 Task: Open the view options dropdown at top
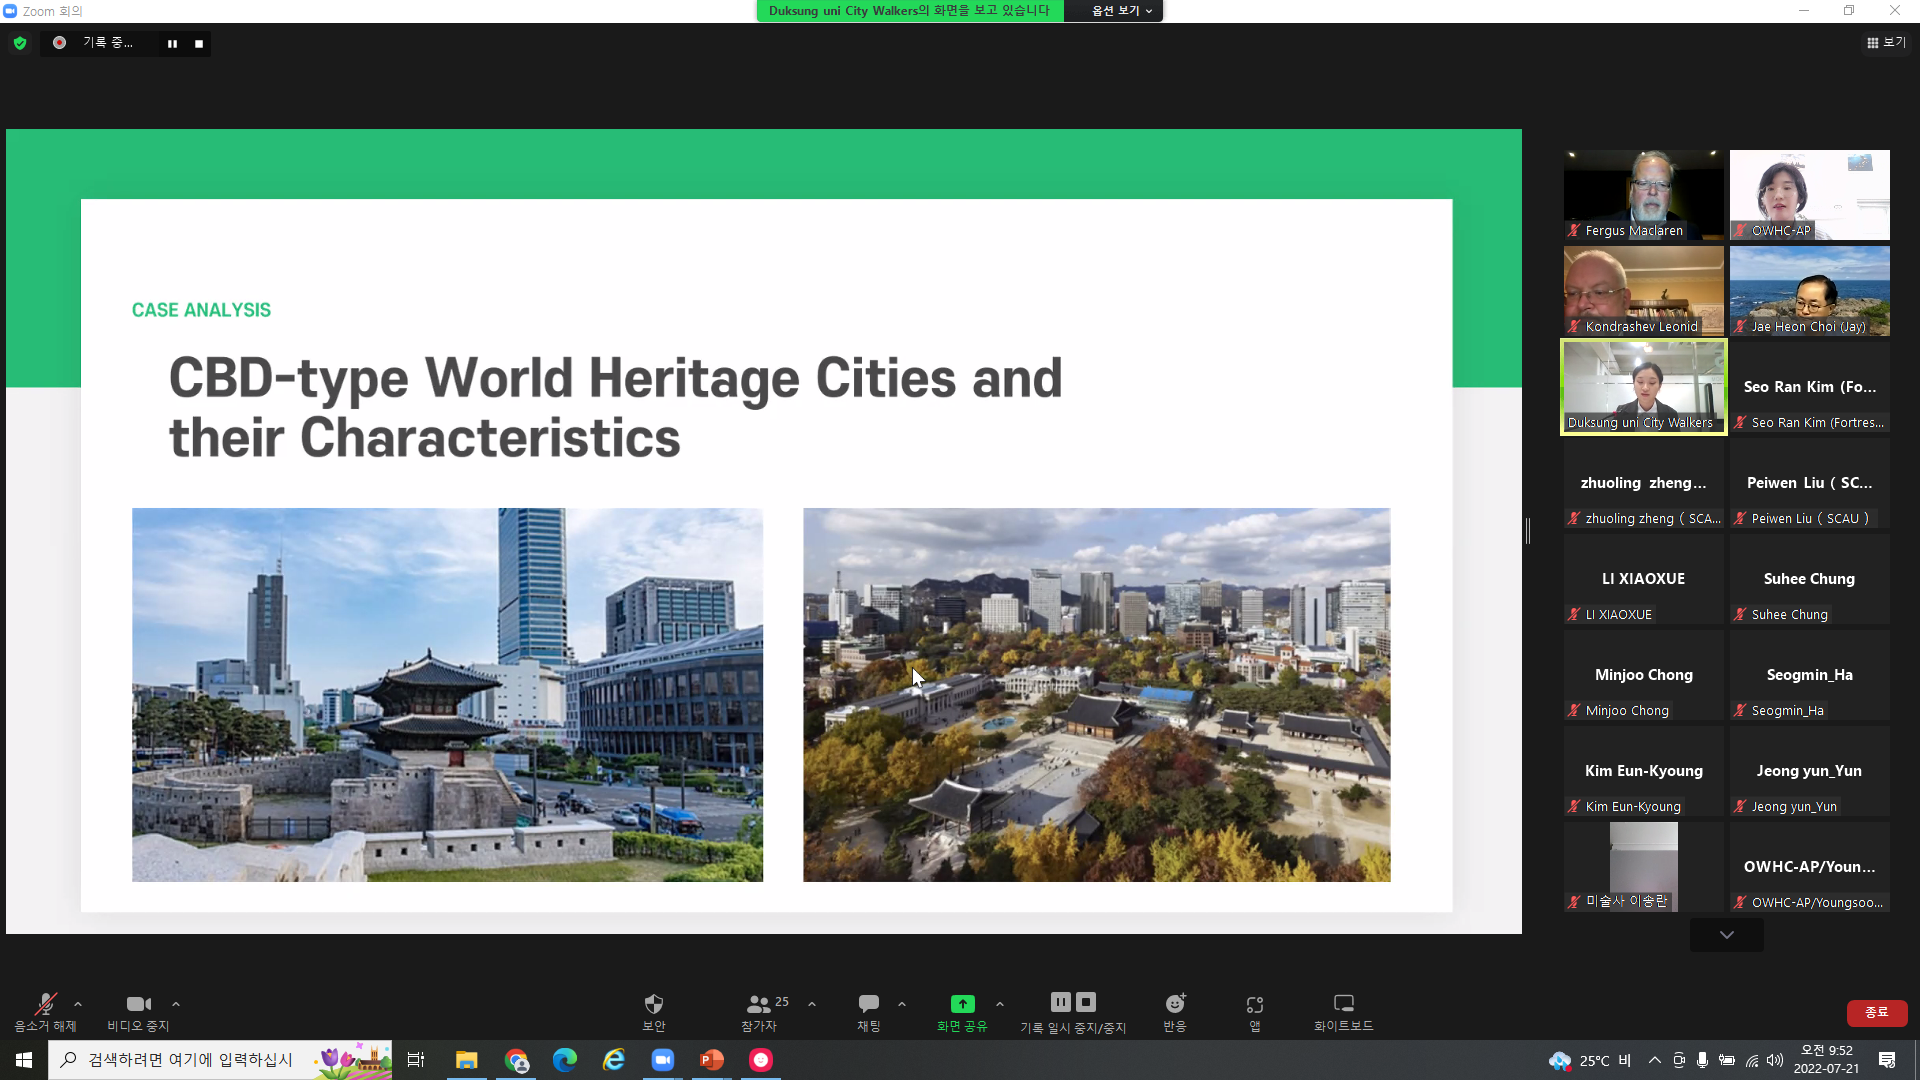coord(1122,11)
